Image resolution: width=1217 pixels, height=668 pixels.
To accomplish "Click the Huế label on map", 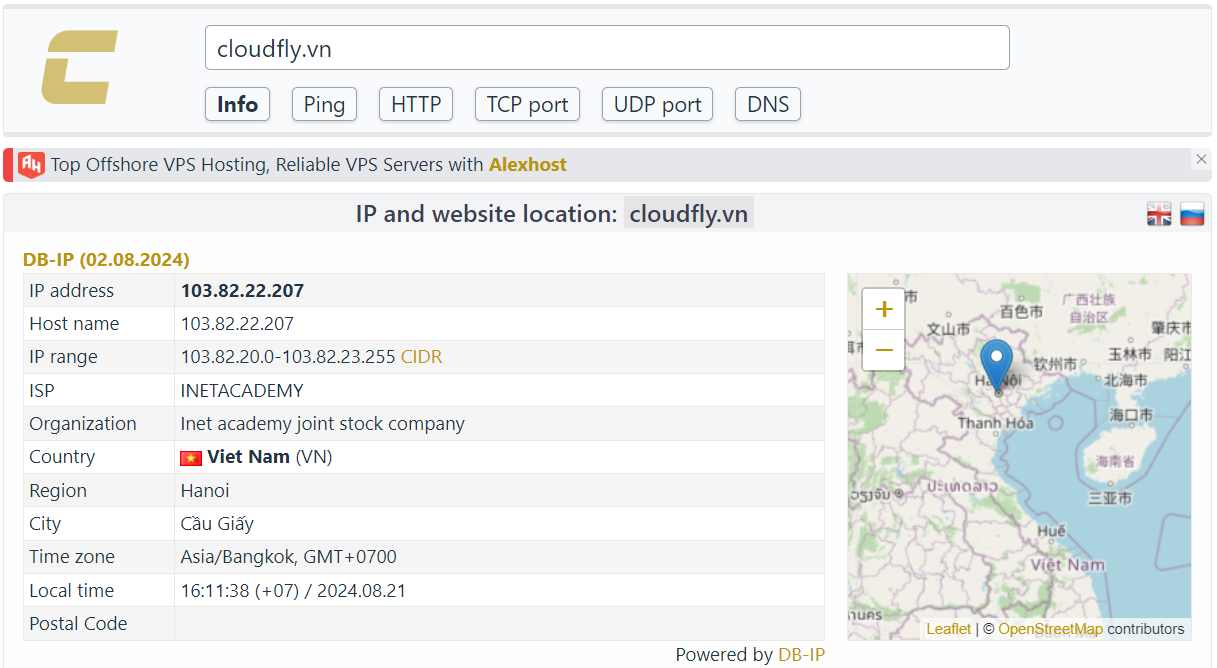I will point(1051,530).
